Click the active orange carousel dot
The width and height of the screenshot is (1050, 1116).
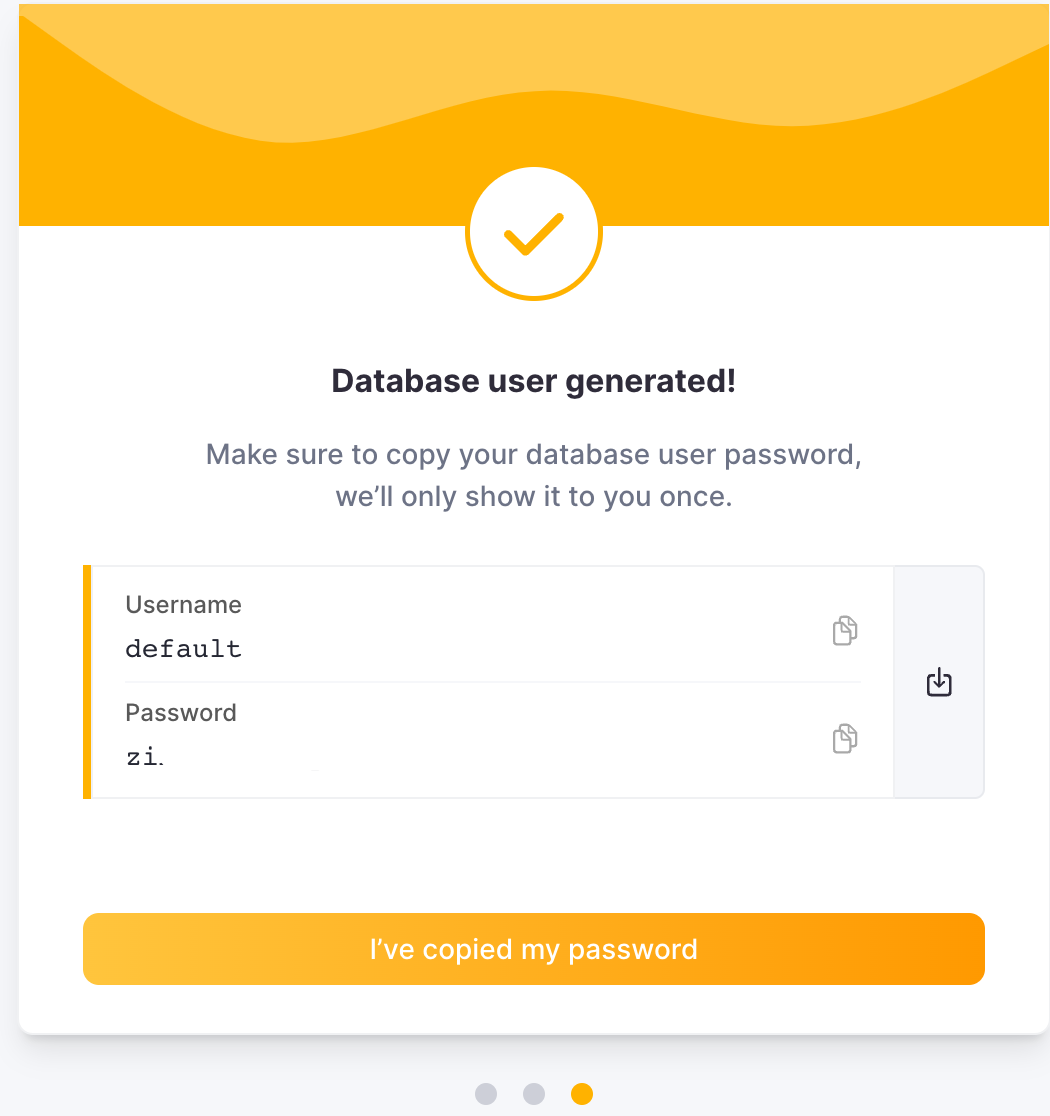tap(582, 1094)
